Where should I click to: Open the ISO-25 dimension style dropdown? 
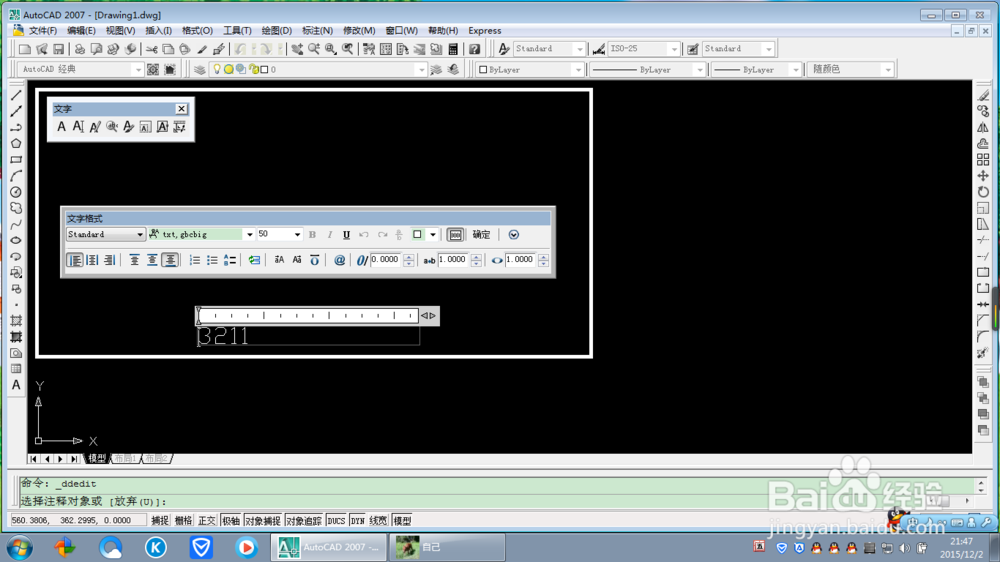coord(674,49)
